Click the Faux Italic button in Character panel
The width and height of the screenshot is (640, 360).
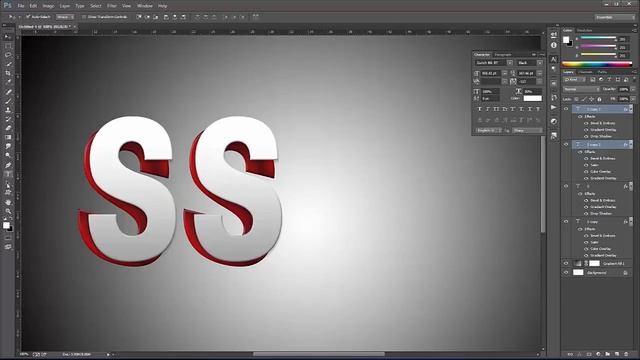click(488, 109)
